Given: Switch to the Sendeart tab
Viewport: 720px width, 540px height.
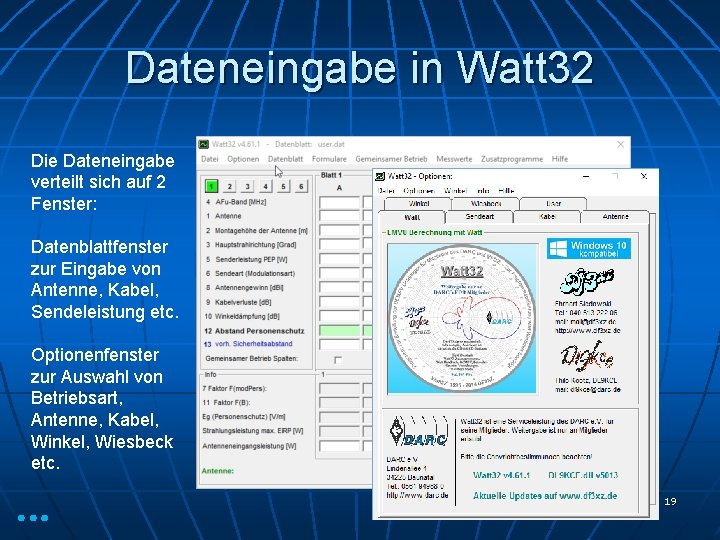Looking at the screenshot, I should (x=479, y=217).
